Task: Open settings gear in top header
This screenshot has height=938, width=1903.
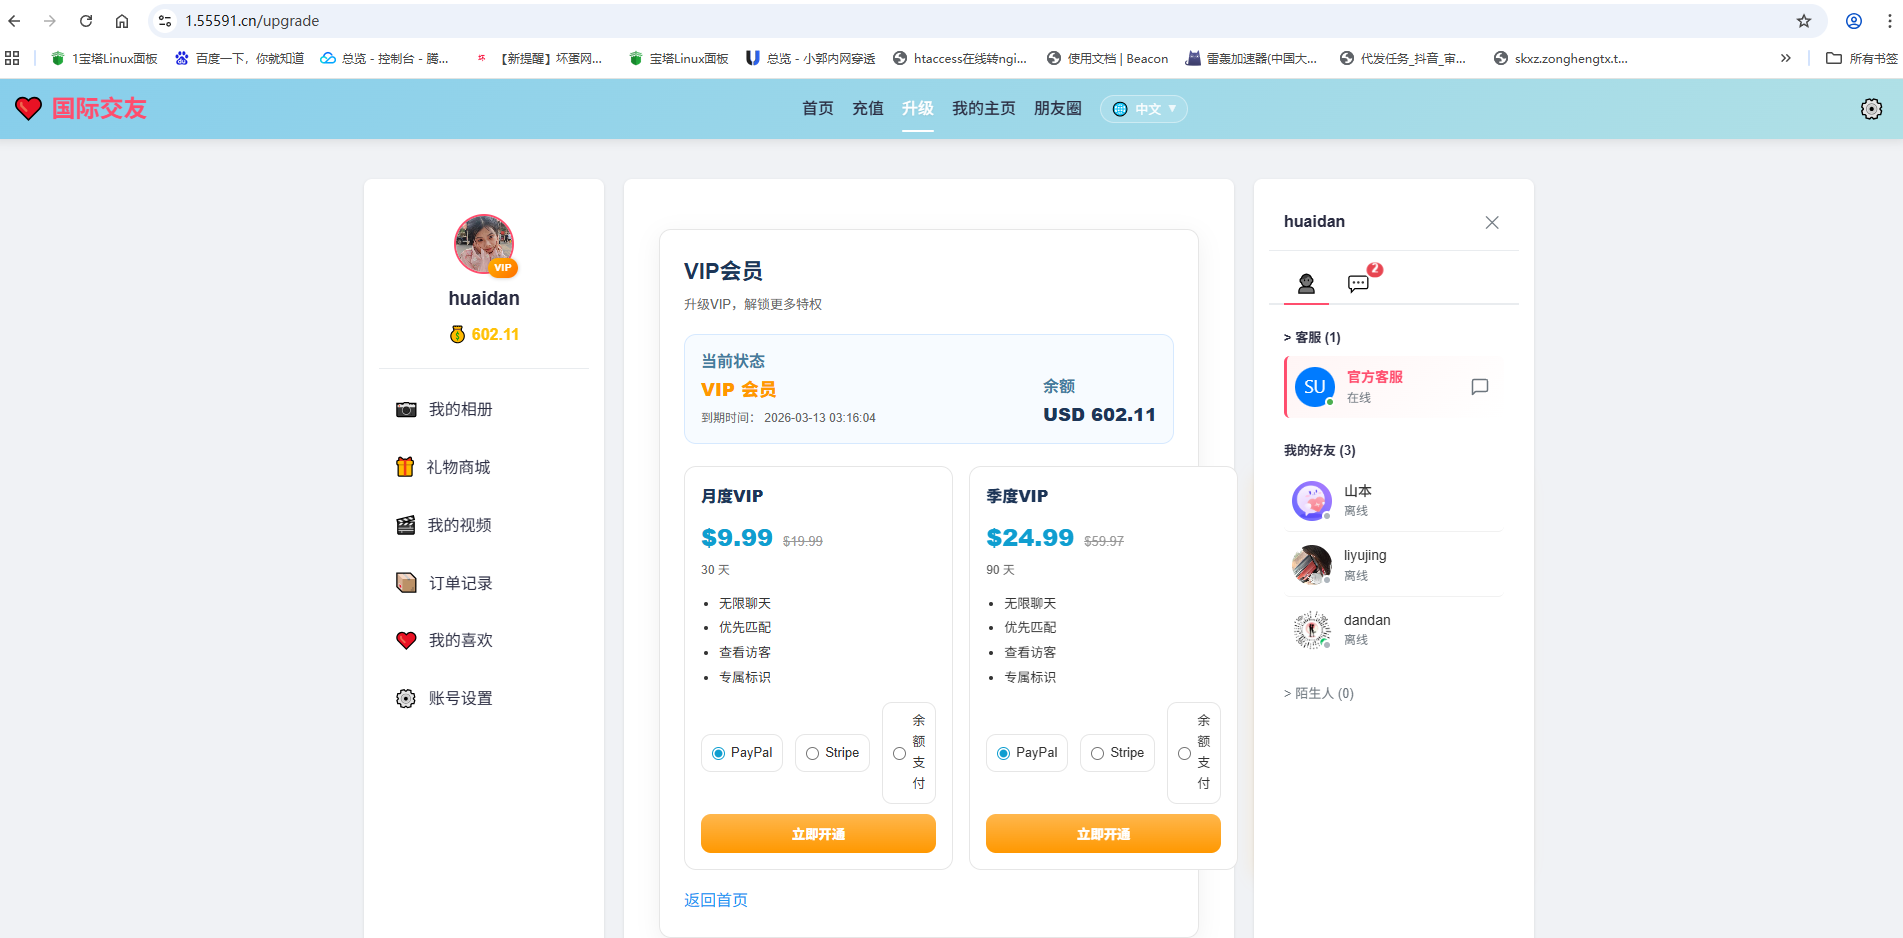Action: pos(1871,109)
